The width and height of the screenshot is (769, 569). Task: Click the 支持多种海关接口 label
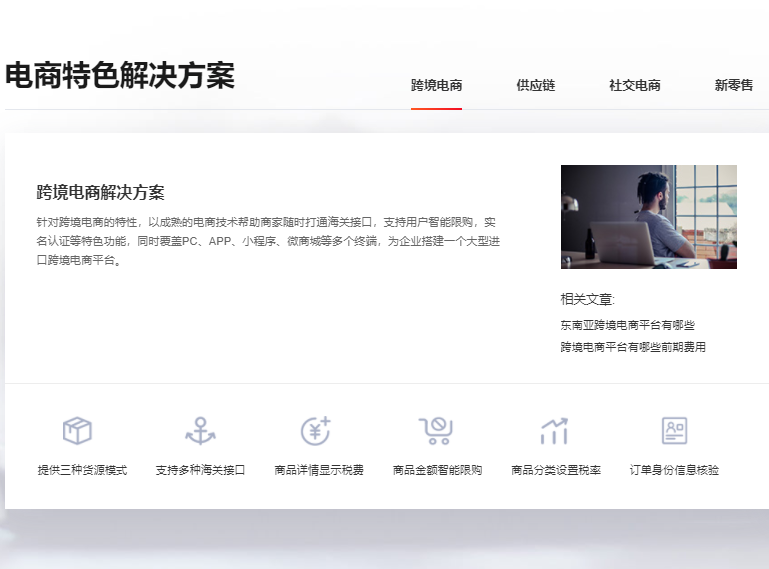pyautogui.click(x=200, y=470)
